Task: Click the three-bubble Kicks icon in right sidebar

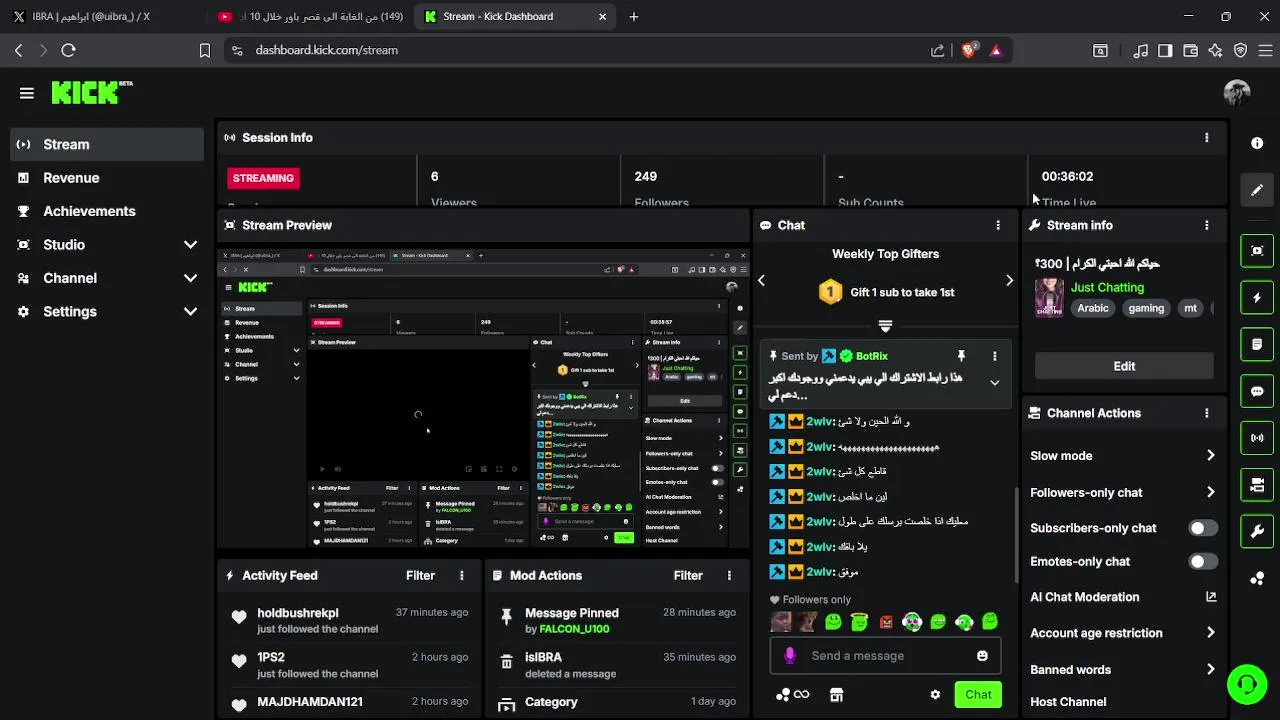Action: (1257, 579)
